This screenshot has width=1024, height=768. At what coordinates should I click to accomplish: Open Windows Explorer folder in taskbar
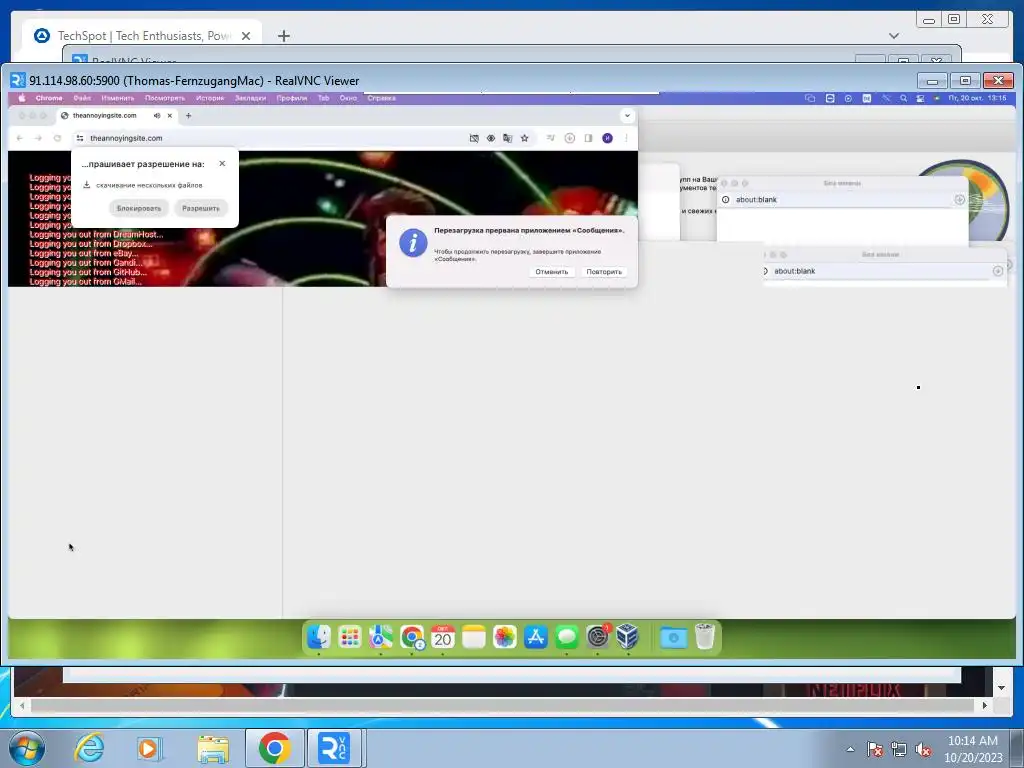pos(213,748)
